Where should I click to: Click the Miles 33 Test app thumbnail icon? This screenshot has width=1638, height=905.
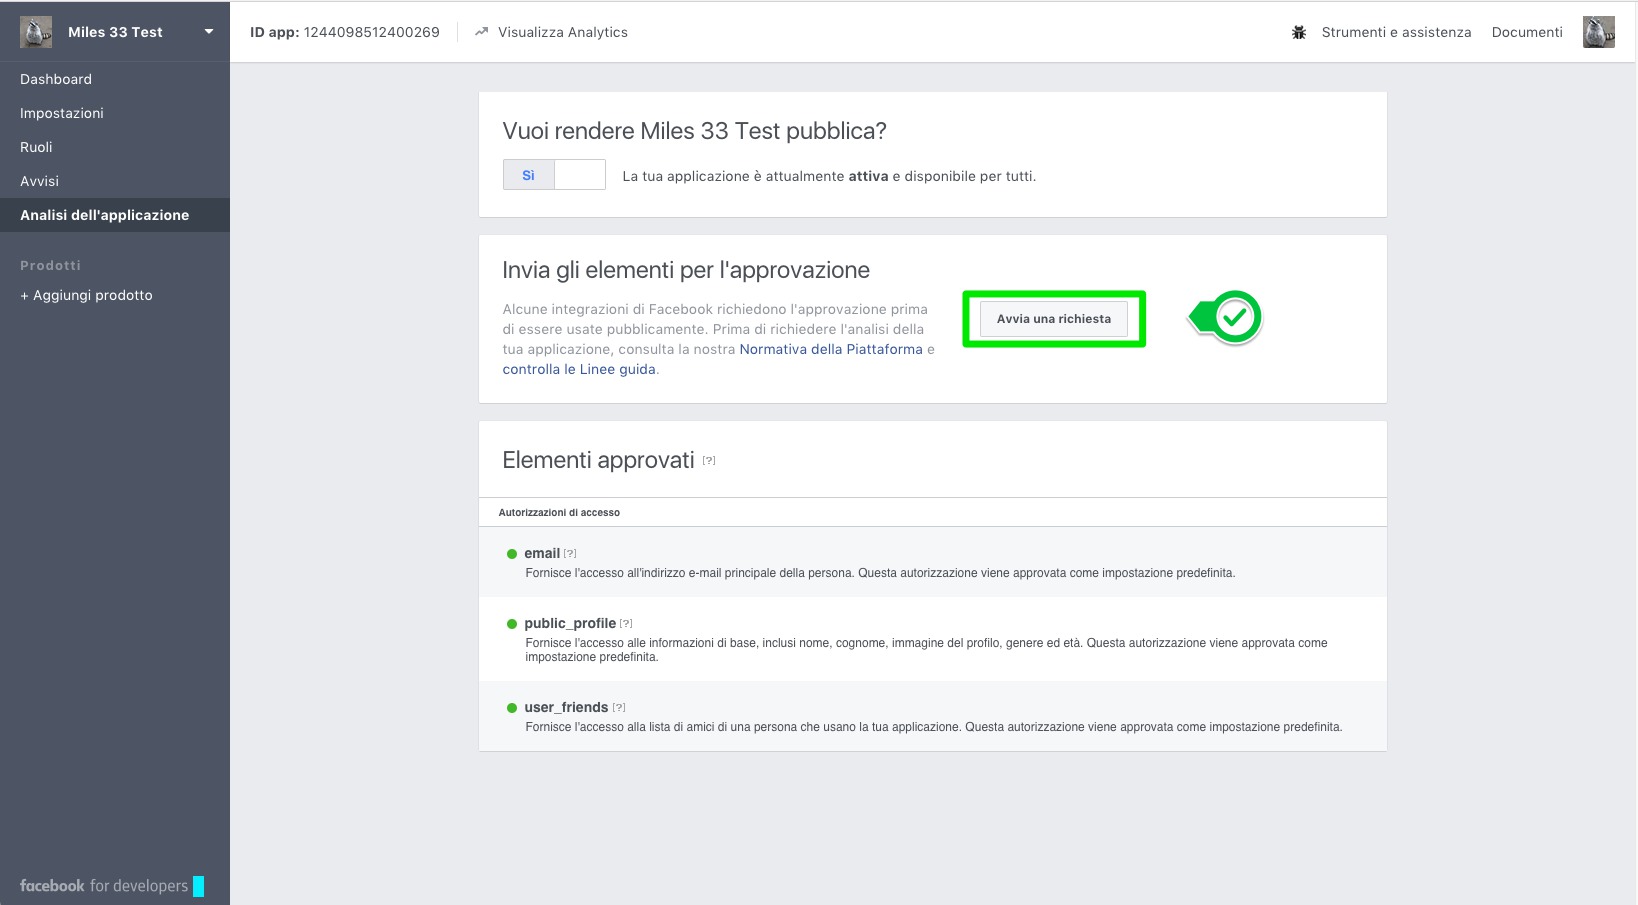pyautogui.click(x=36, y=32)
